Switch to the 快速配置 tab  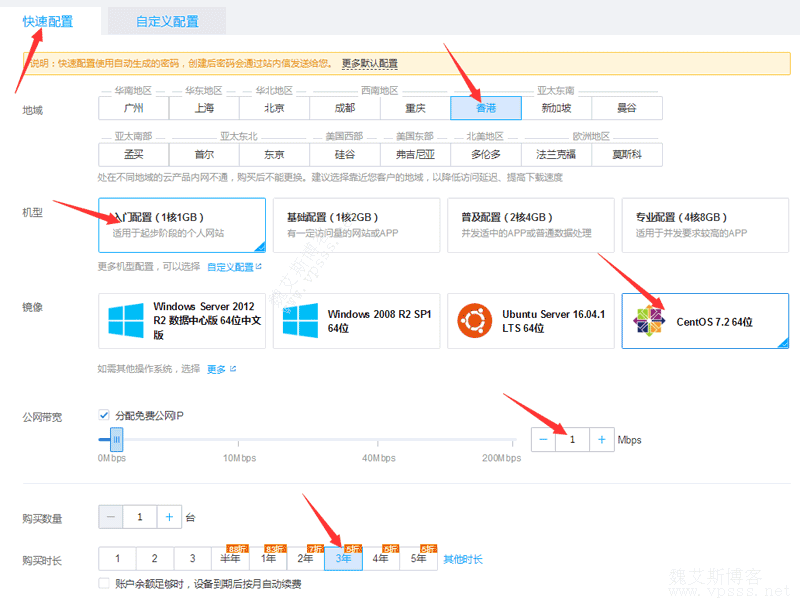(49, 21)
